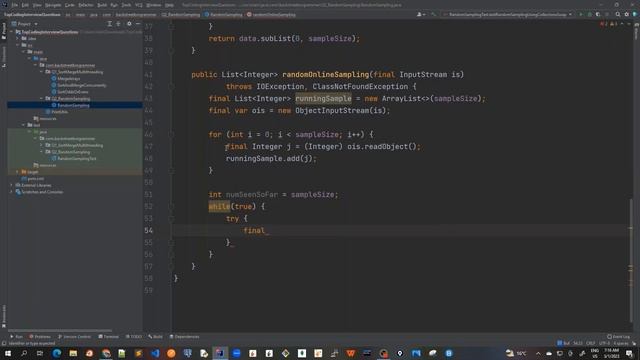
Task: Open the run configuration dropdown
Action: pos(508,14)
